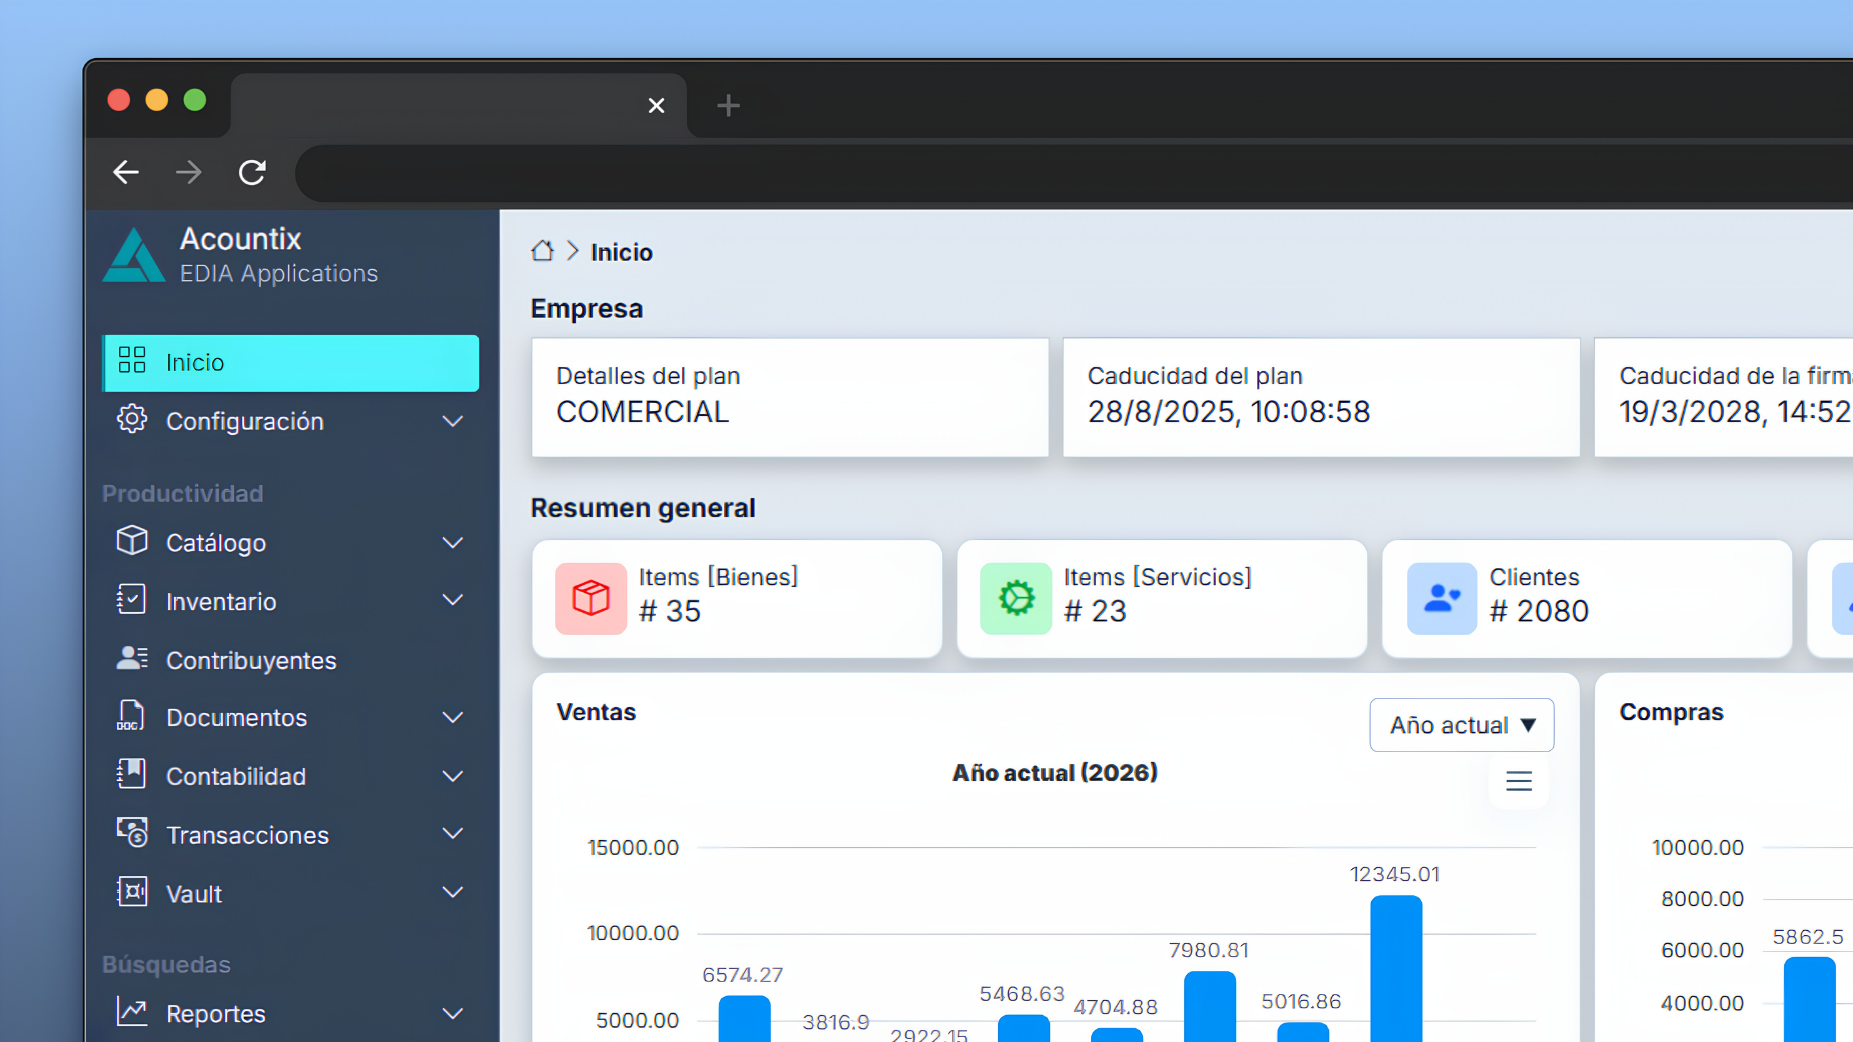
Task: Expand the Reportes chevron
Action: coord(453,1013)
